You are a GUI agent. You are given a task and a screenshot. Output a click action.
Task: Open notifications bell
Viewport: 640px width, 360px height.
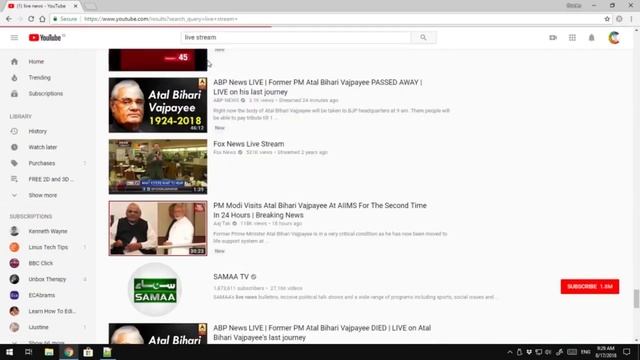pyautogui.click(x=591, y=38)
